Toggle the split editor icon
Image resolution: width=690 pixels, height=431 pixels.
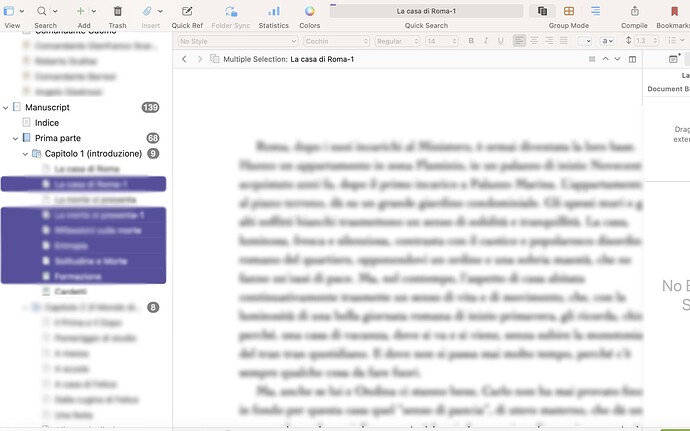pos(632,59)
